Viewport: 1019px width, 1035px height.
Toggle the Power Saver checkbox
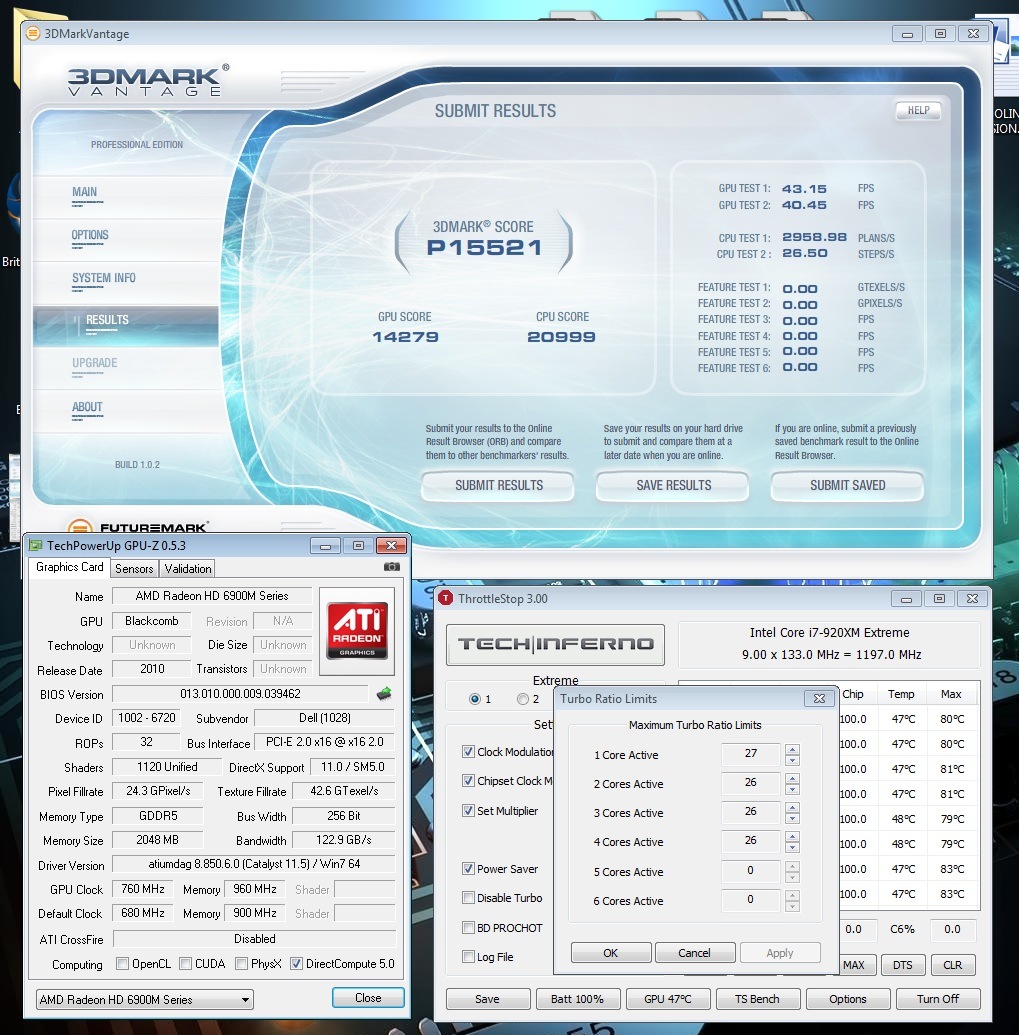[468, 869]
